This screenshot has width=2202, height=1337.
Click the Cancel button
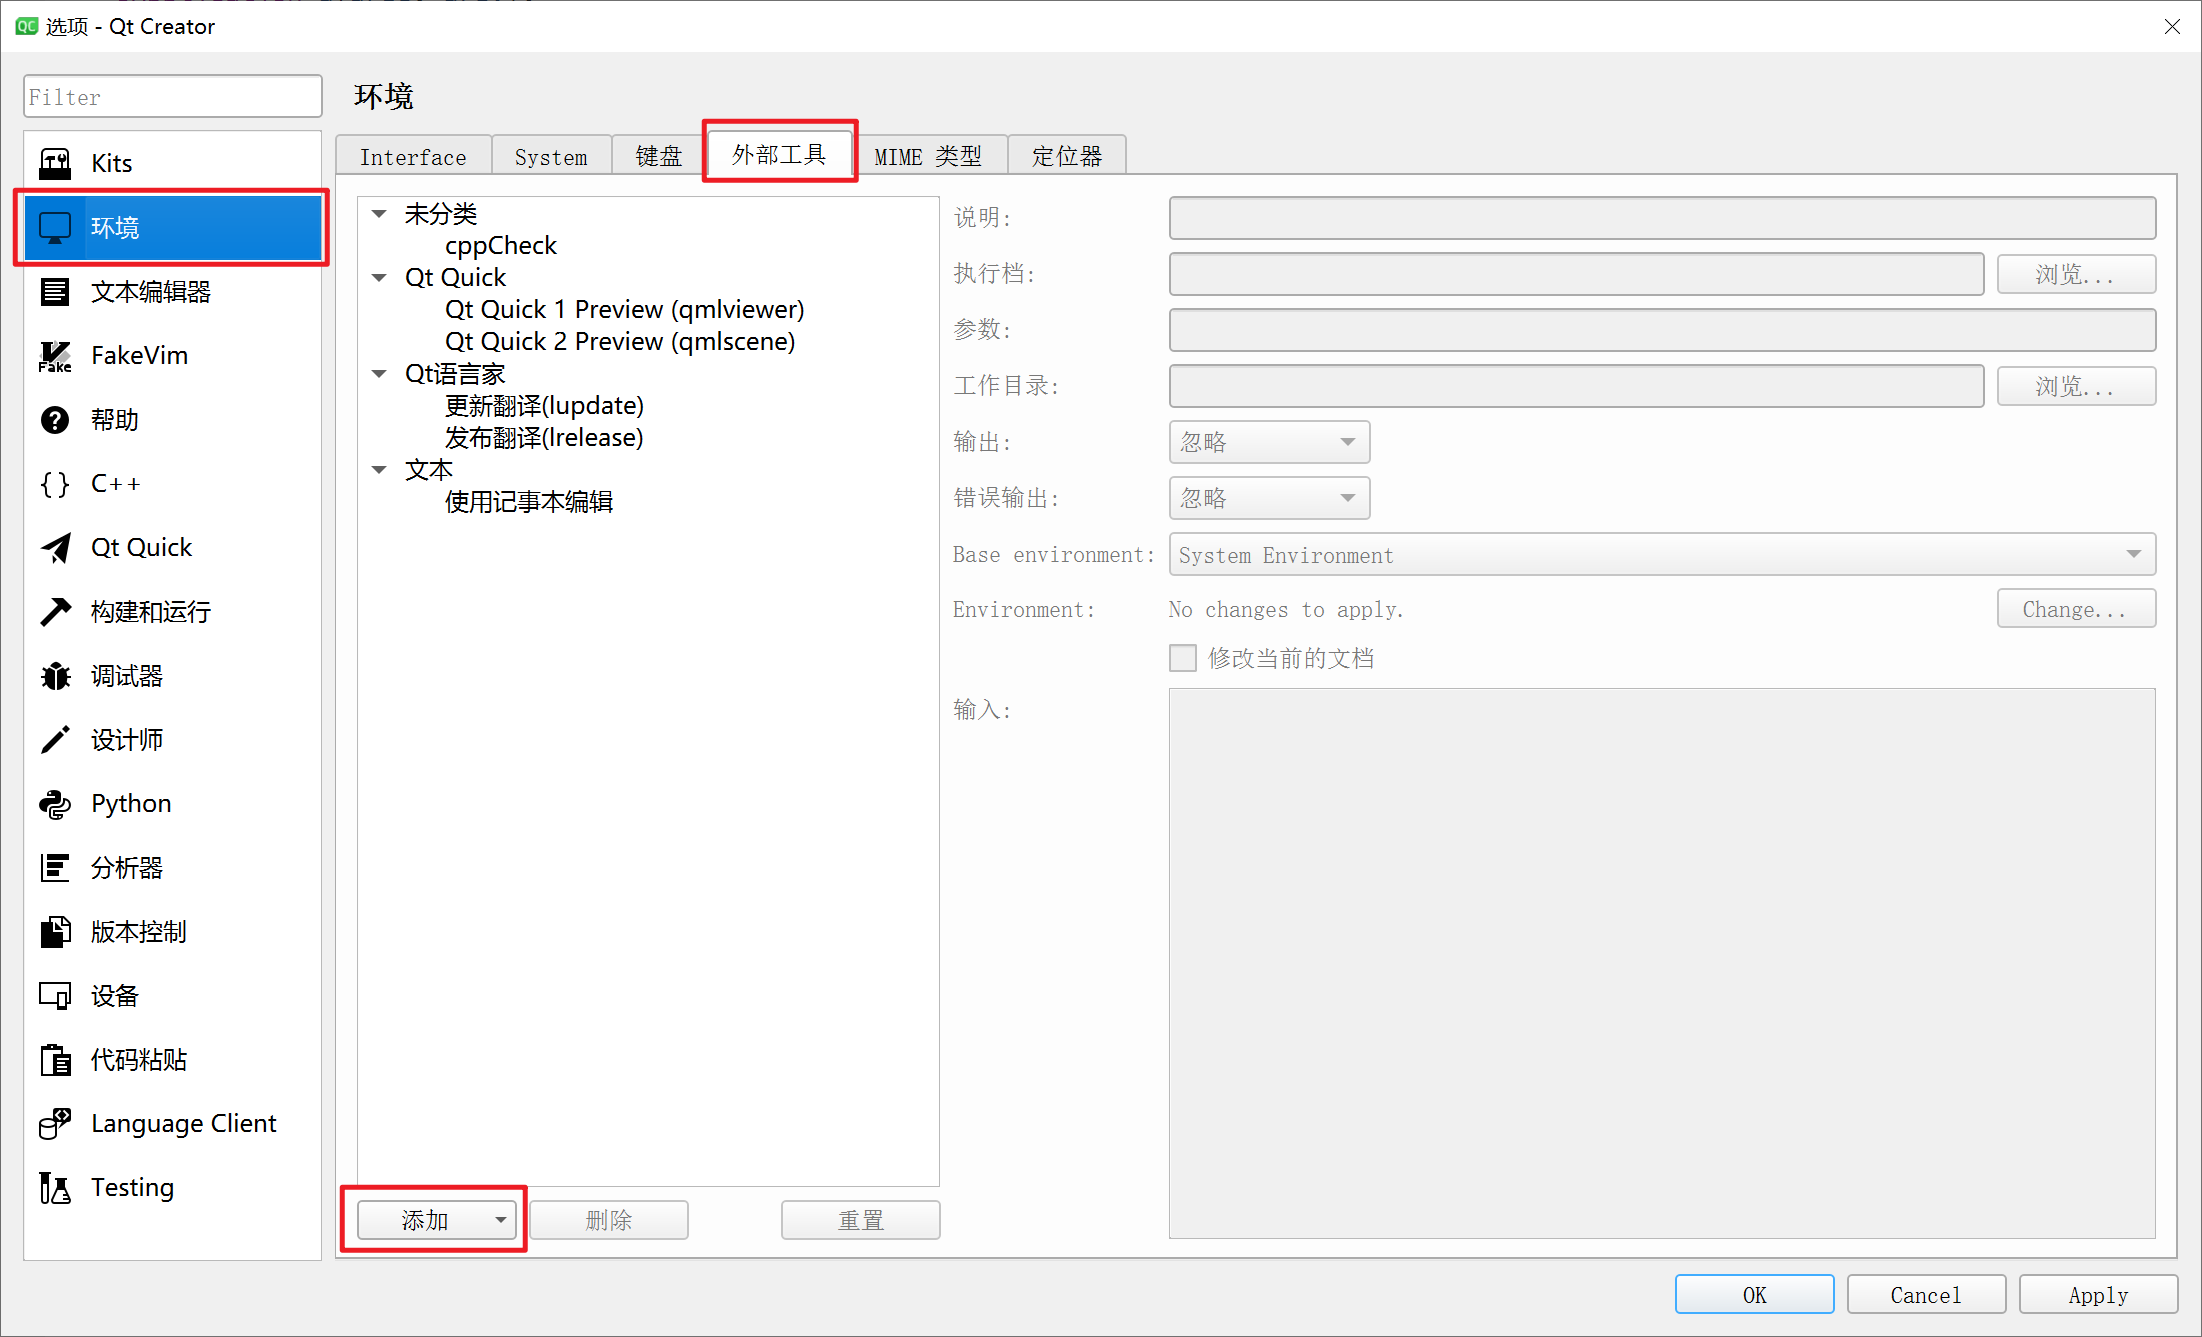point(1926,1295)
